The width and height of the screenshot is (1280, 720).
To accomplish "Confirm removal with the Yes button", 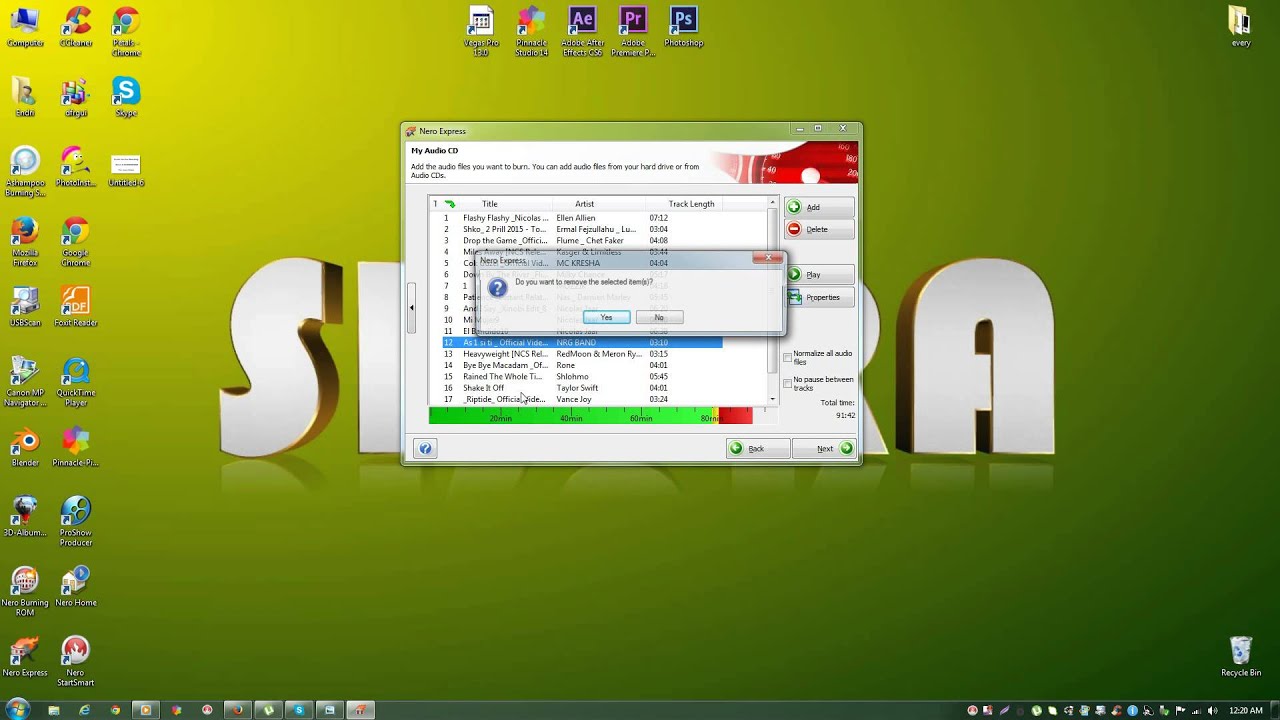I will tap(606, 317).
